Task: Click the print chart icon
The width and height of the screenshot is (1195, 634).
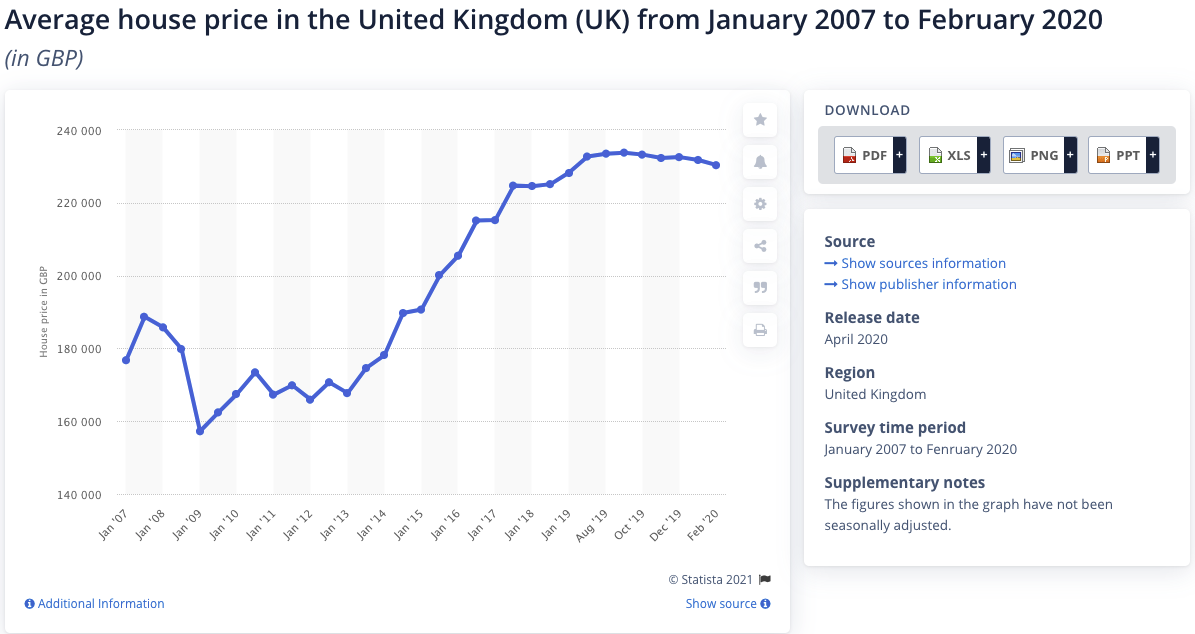Action: (x=760, y=330)
